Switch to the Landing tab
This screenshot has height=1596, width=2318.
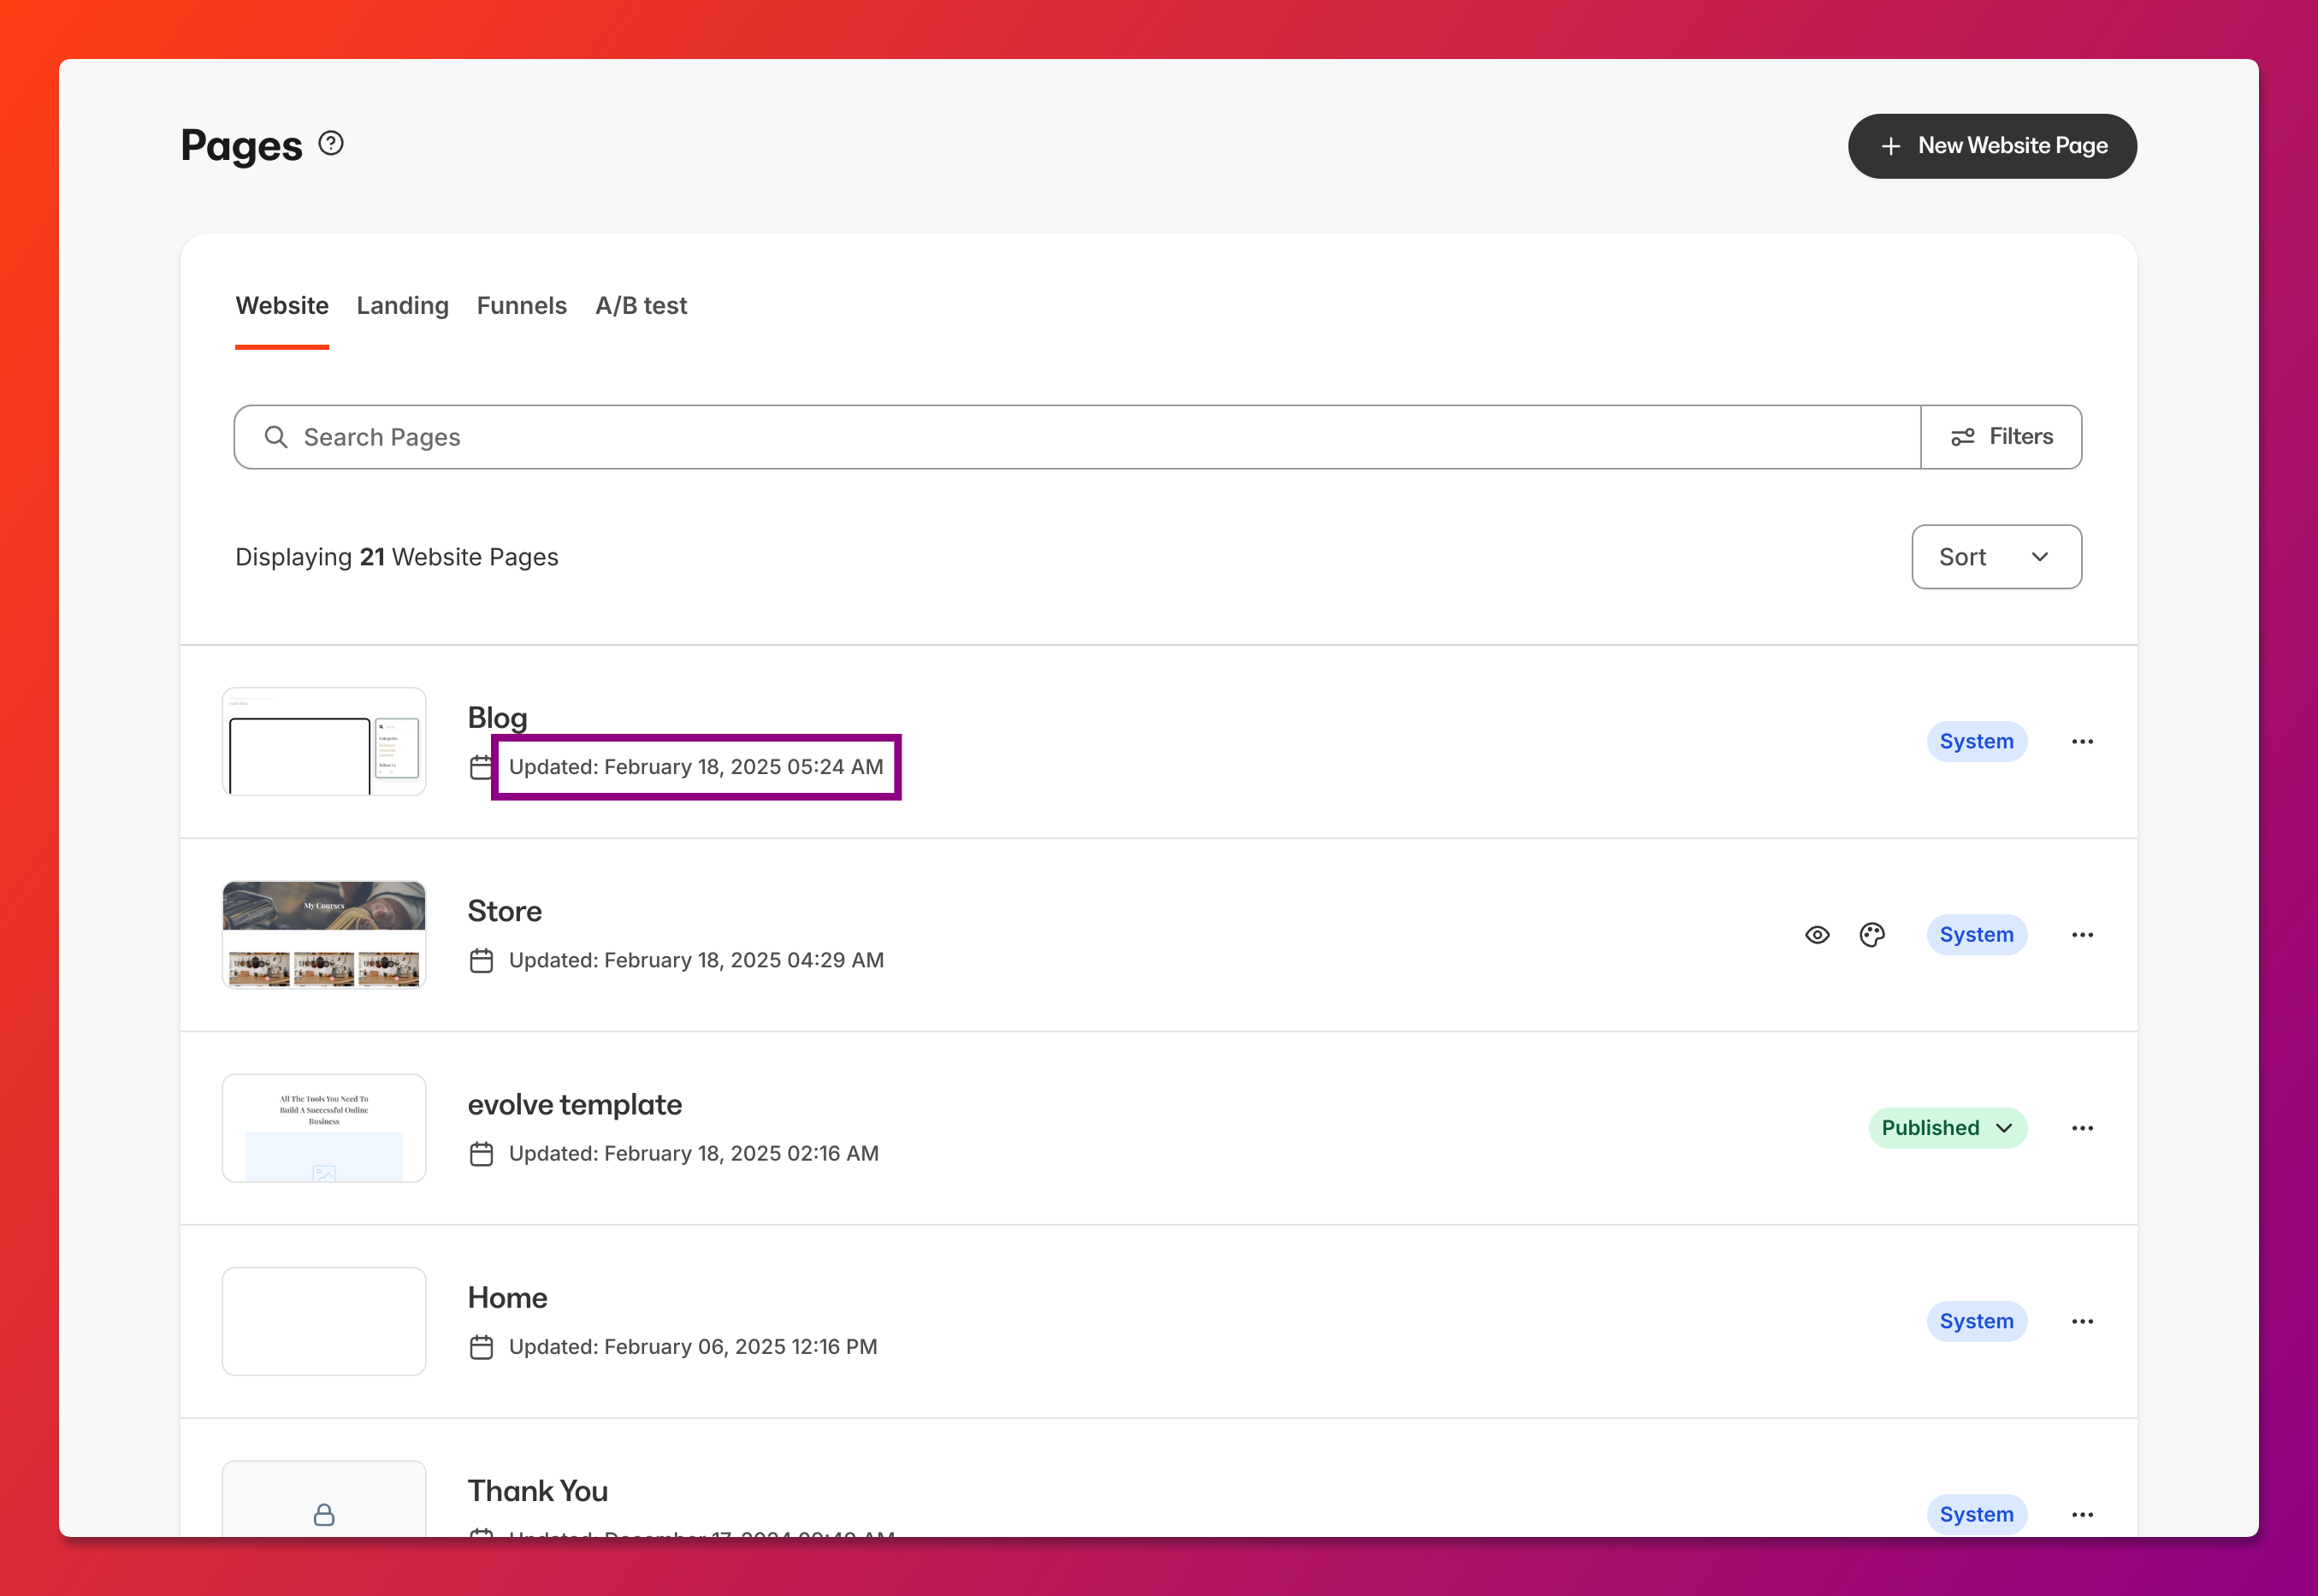(402, 306)
